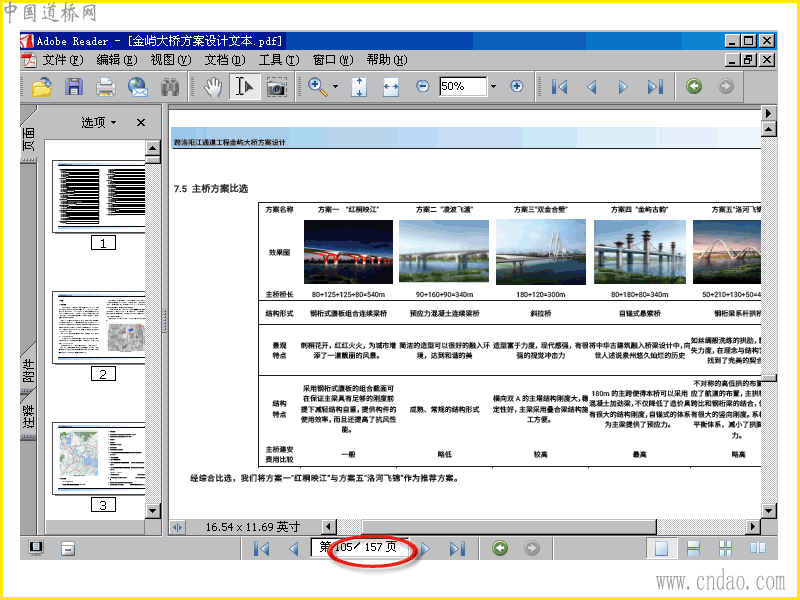Open the 帮助 menu

[385, 60]
